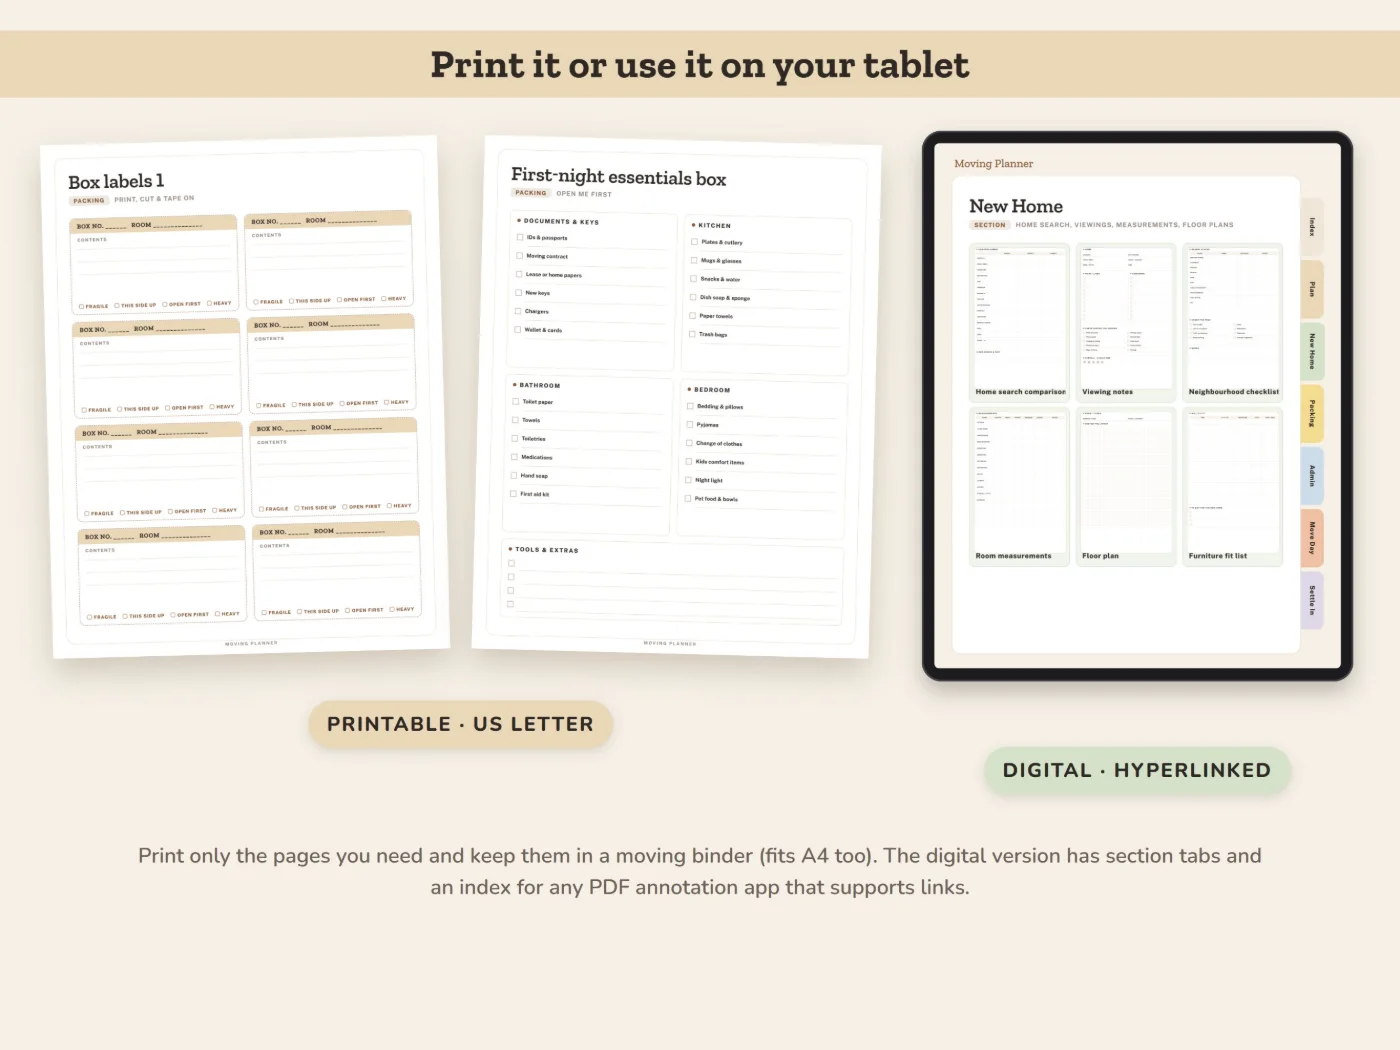Click the Printable · US Letter badge

click(460, 724)
